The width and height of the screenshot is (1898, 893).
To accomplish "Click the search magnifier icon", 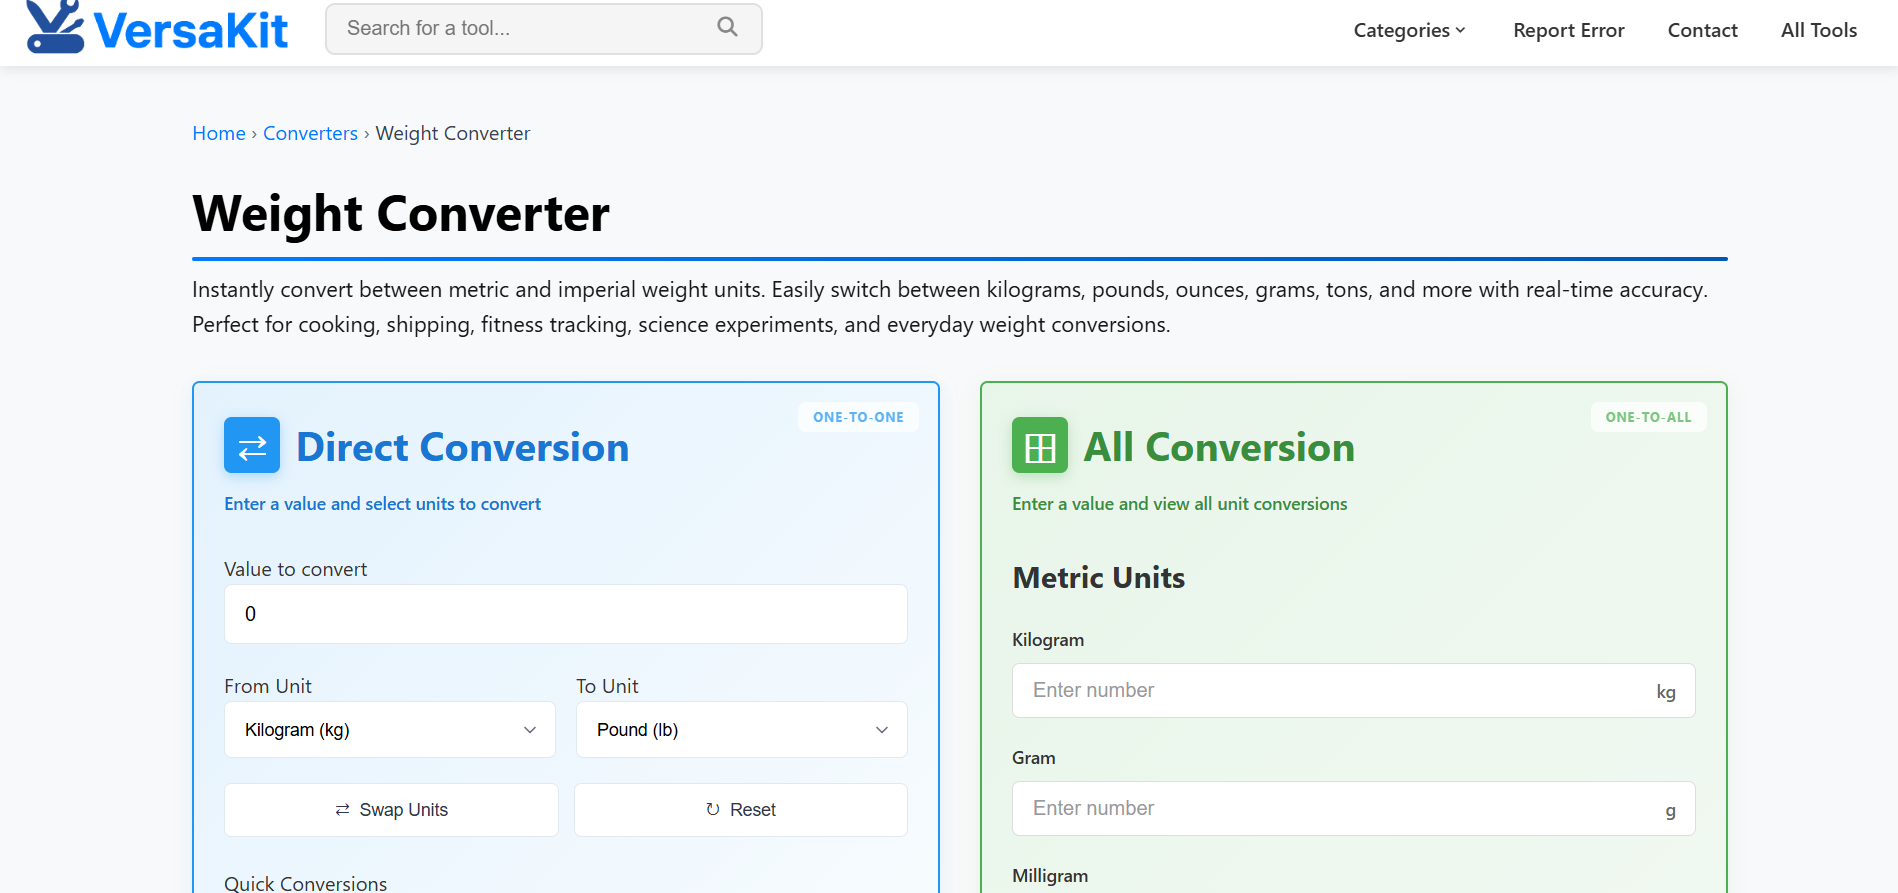I will point(727,28).
